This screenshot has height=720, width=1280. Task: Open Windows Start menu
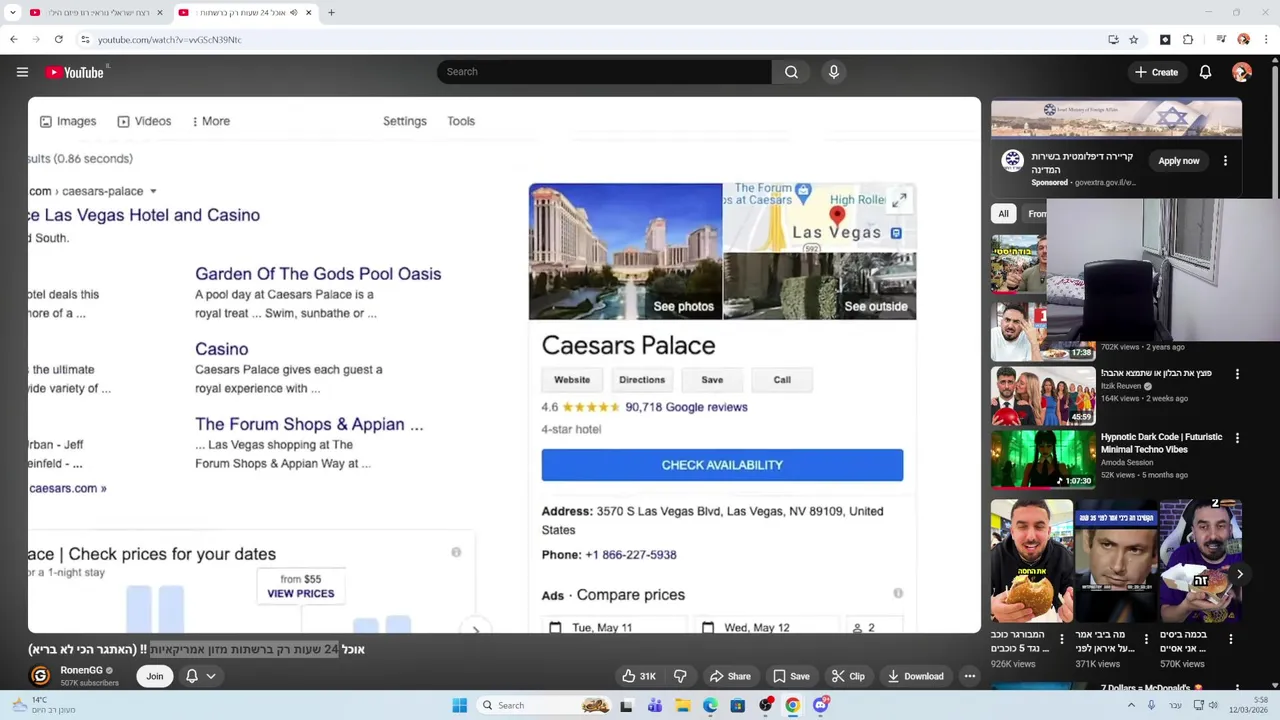pos(459,705)
